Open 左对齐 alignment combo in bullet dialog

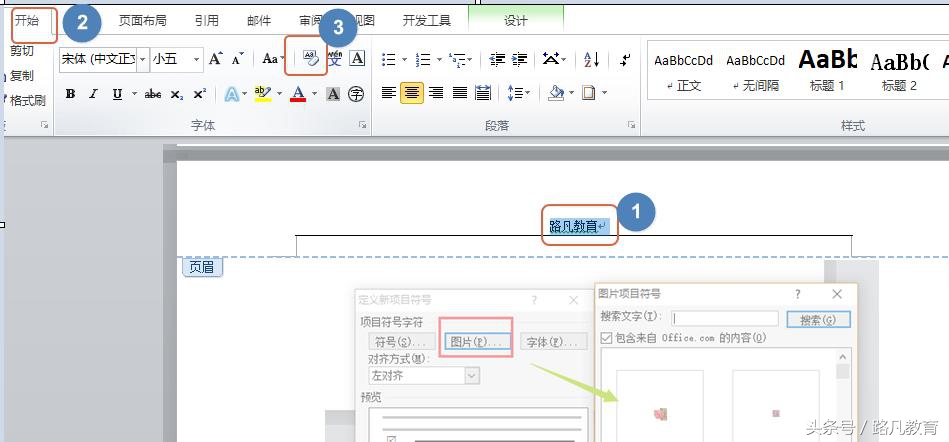point(424,376)
